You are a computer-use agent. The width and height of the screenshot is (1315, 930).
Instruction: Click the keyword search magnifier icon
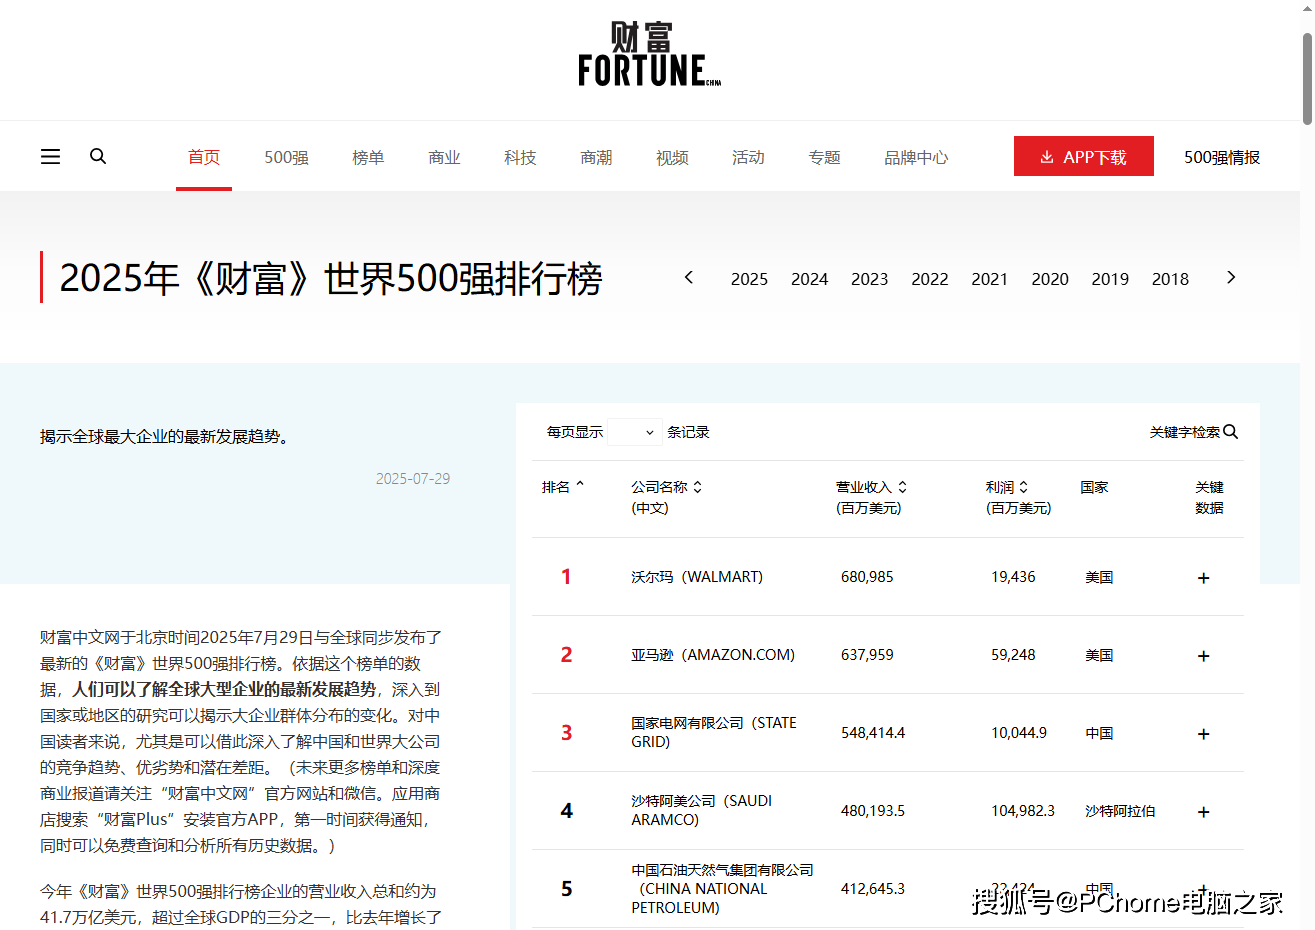click(1231, 431)
